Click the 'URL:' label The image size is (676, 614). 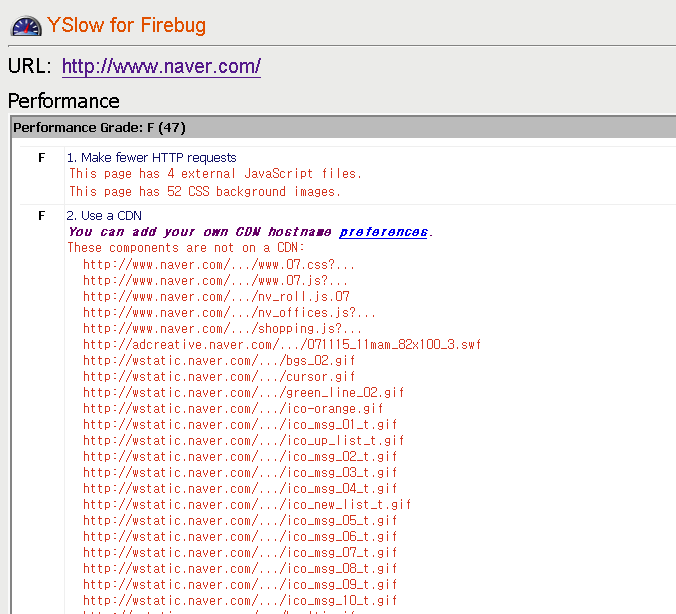point(30,66)
